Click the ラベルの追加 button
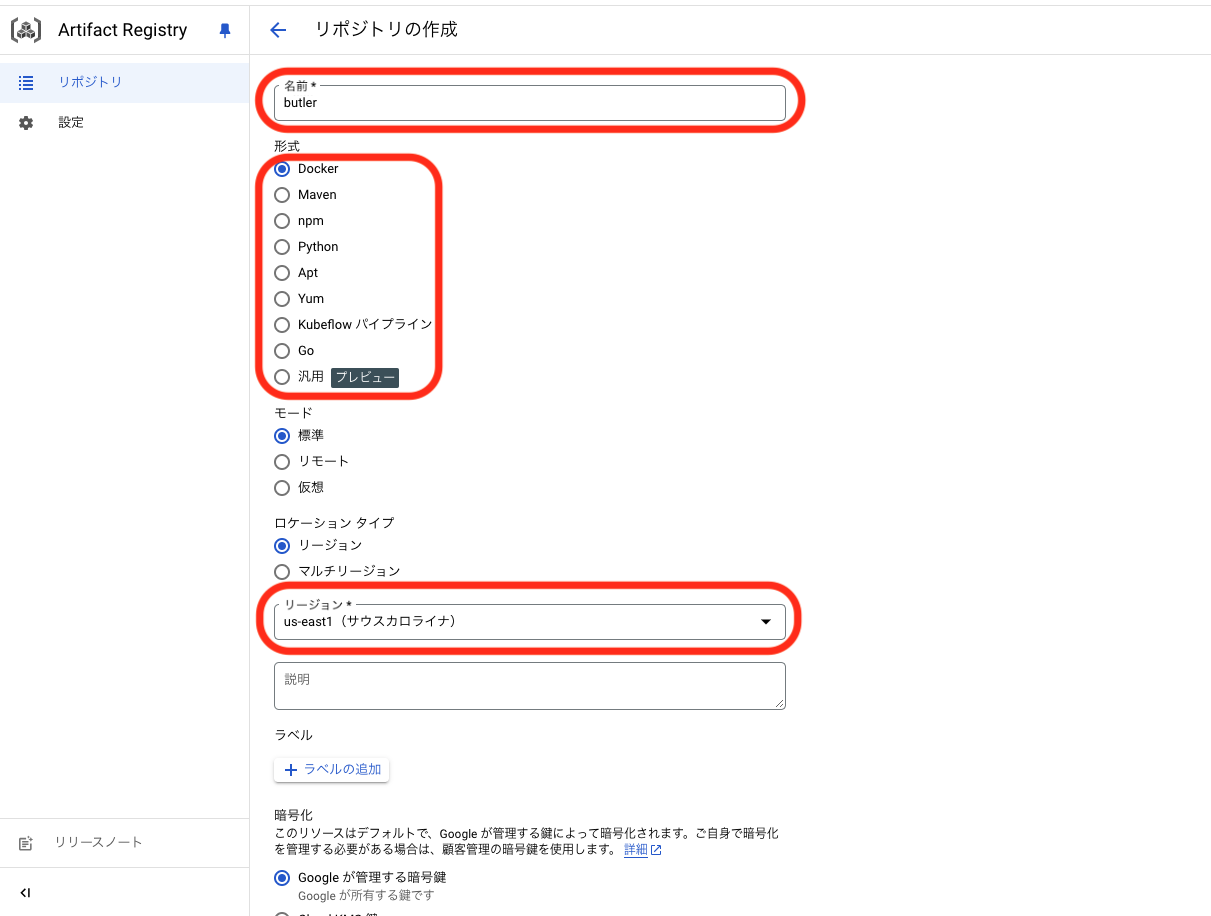The width and height of the screenshot is (1211, 916). pyautogui.click(x=331, y=769)
